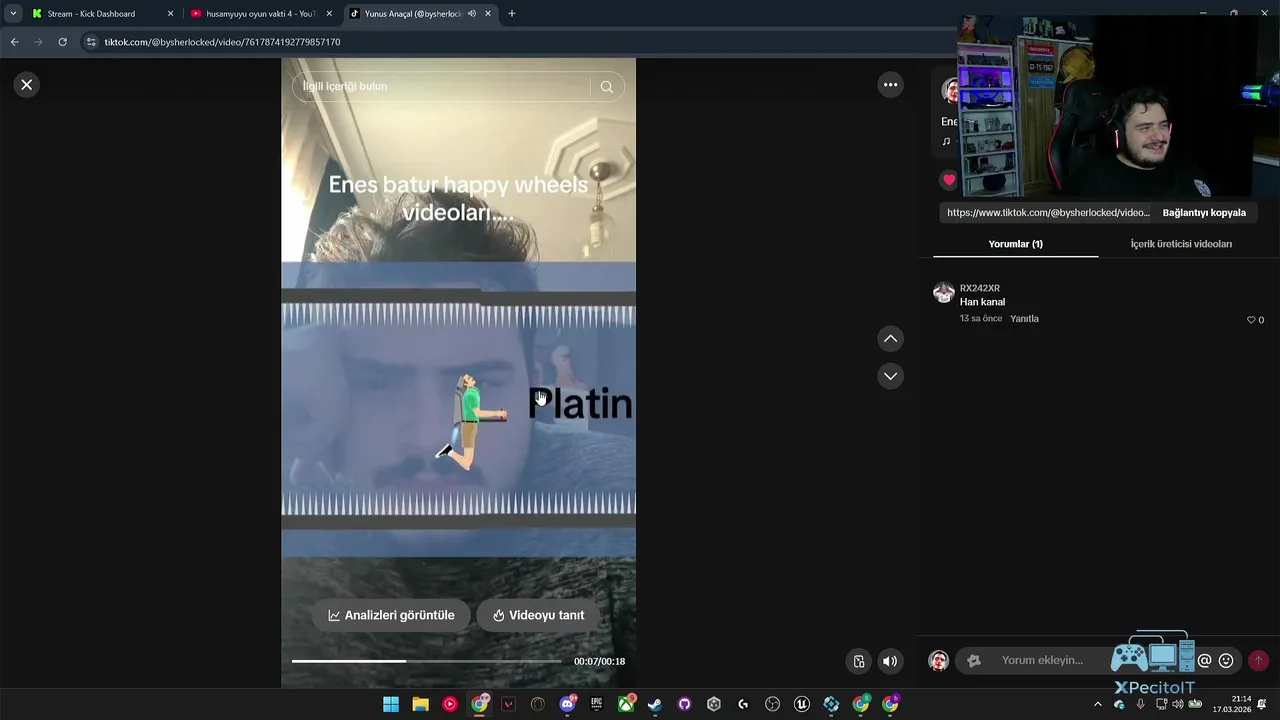Mute the TikTok tab audio icon
Viewport: 1280px width, 720px height.
[471, 14]
